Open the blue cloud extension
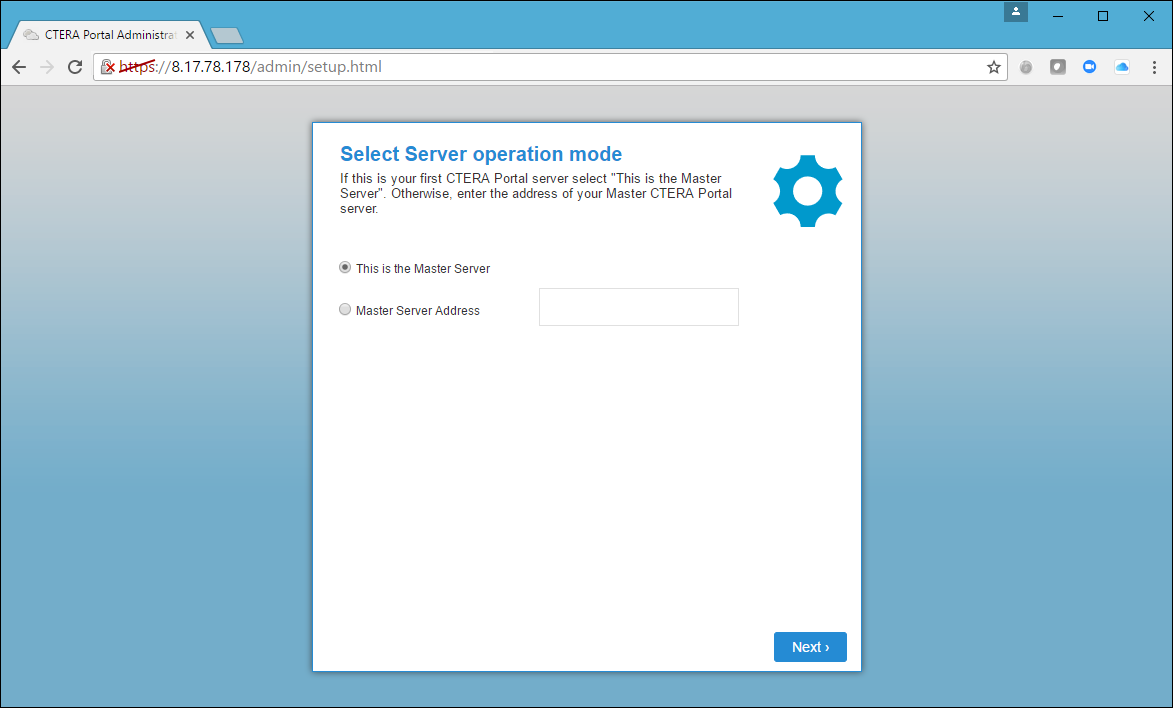This screenshot has width=1173, height=708. [1121, 67]
